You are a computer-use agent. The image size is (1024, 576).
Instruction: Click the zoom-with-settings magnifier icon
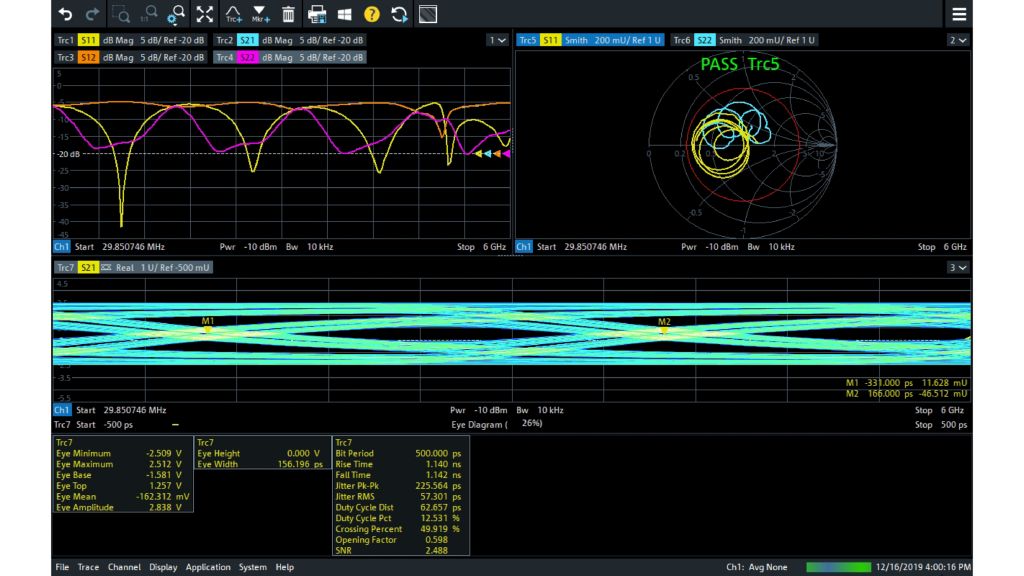click(x=176, y=14)
